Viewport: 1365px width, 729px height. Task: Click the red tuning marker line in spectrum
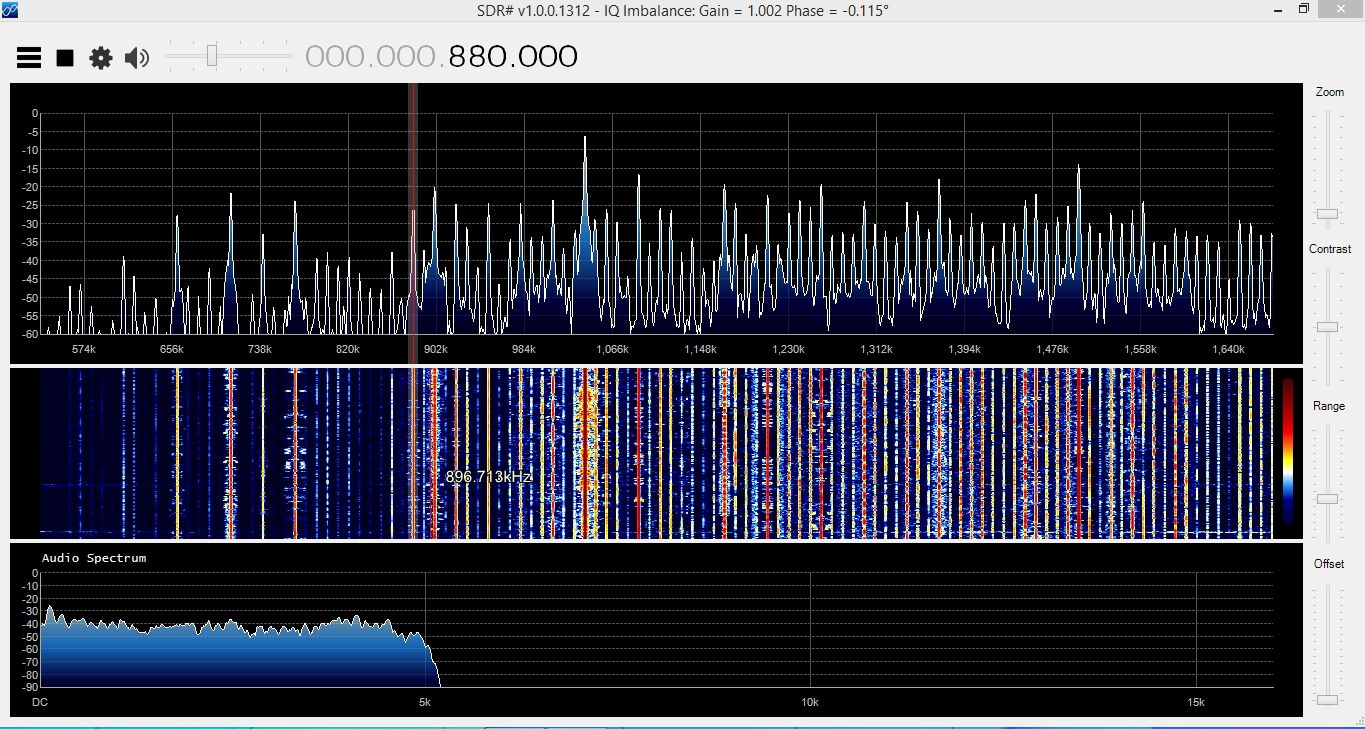tap(412, 220)
